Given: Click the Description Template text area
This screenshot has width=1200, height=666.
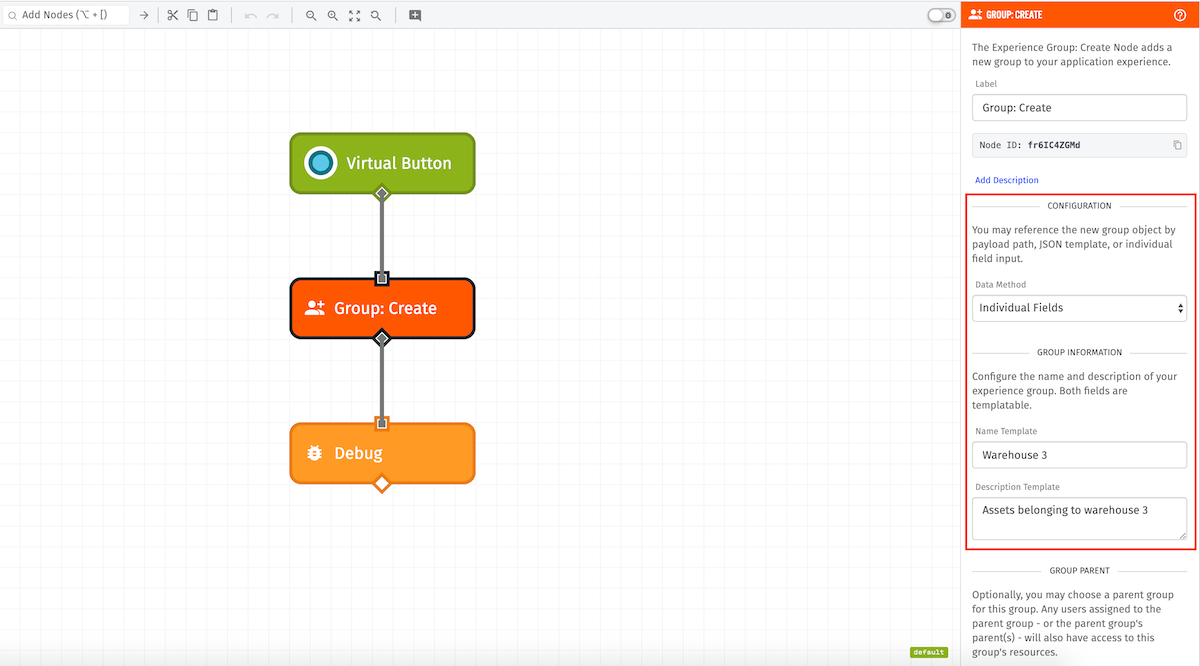Looking at the screenshot, I should (1079, 519).
